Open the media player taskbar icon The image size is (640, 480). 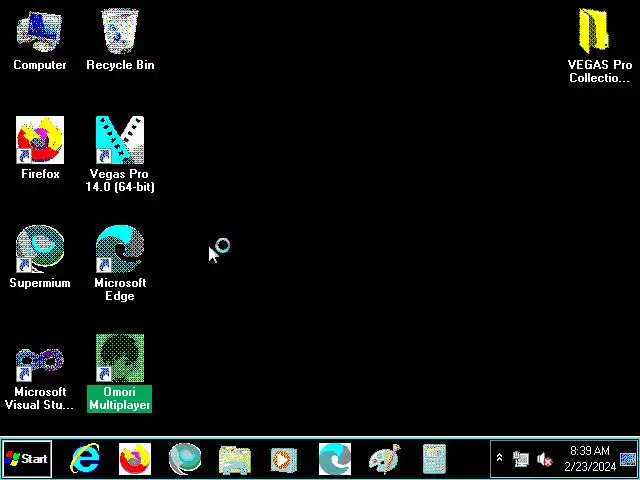point(284,460)
